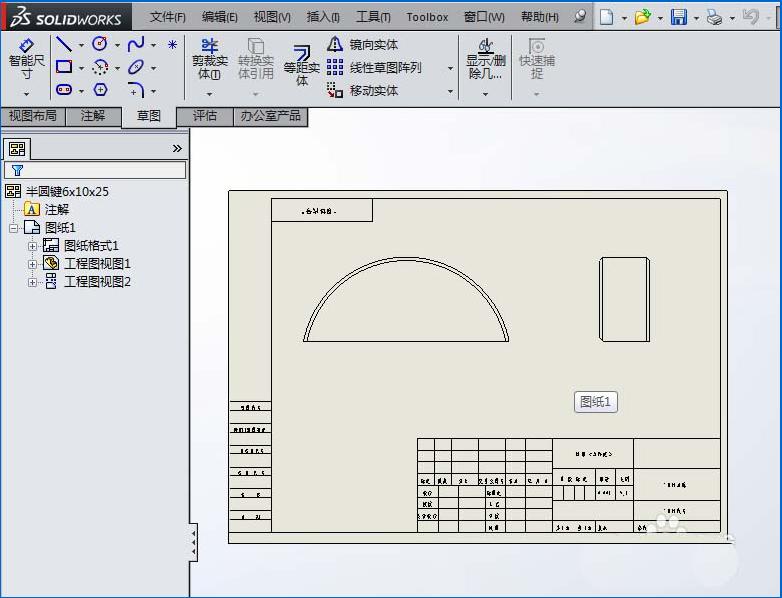Open dropdown arrow next to Line tool
Image resolution: width=782 pixels, height=598 pixels.
pyautogui.click(x=81, y=45)
